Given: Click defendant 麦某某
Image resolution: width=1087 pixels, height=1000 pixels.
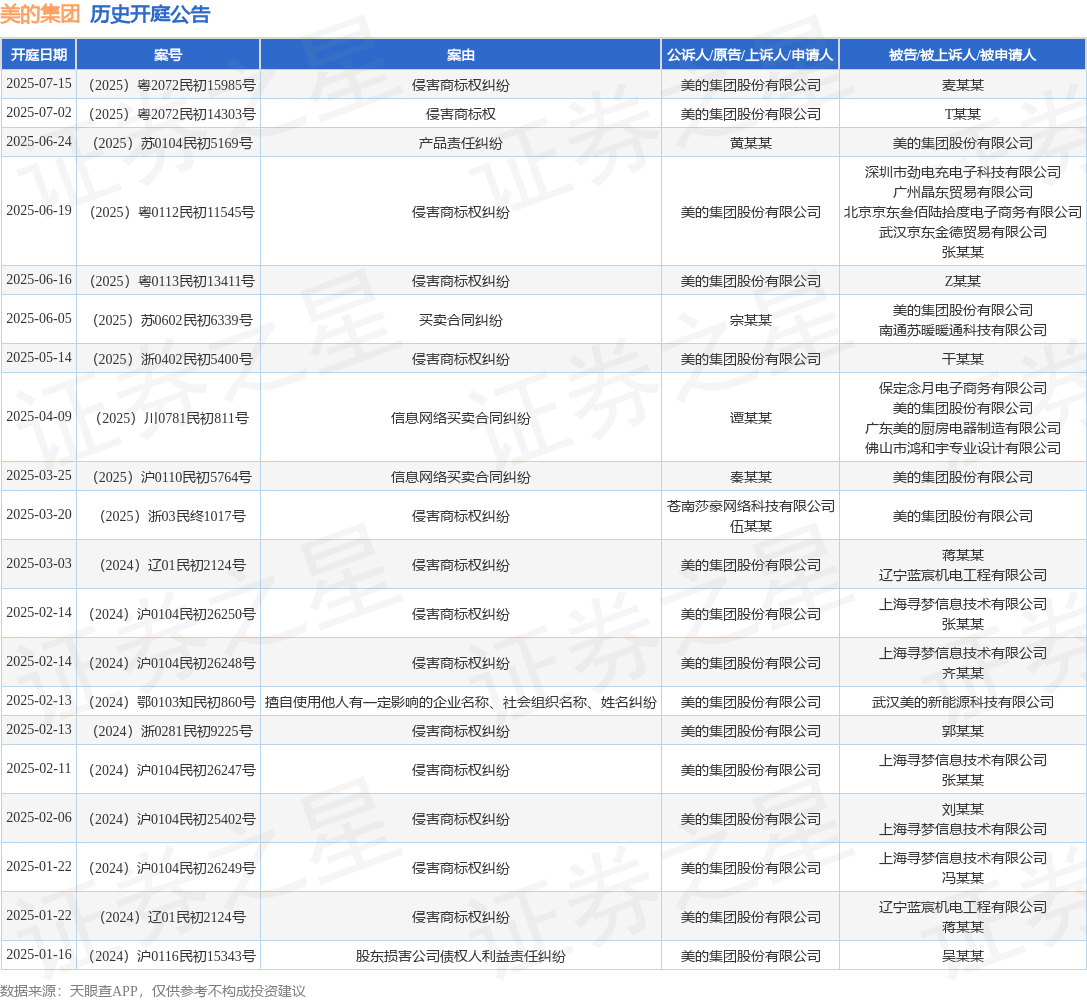Looking at the screenshot, I should point(962,85).
